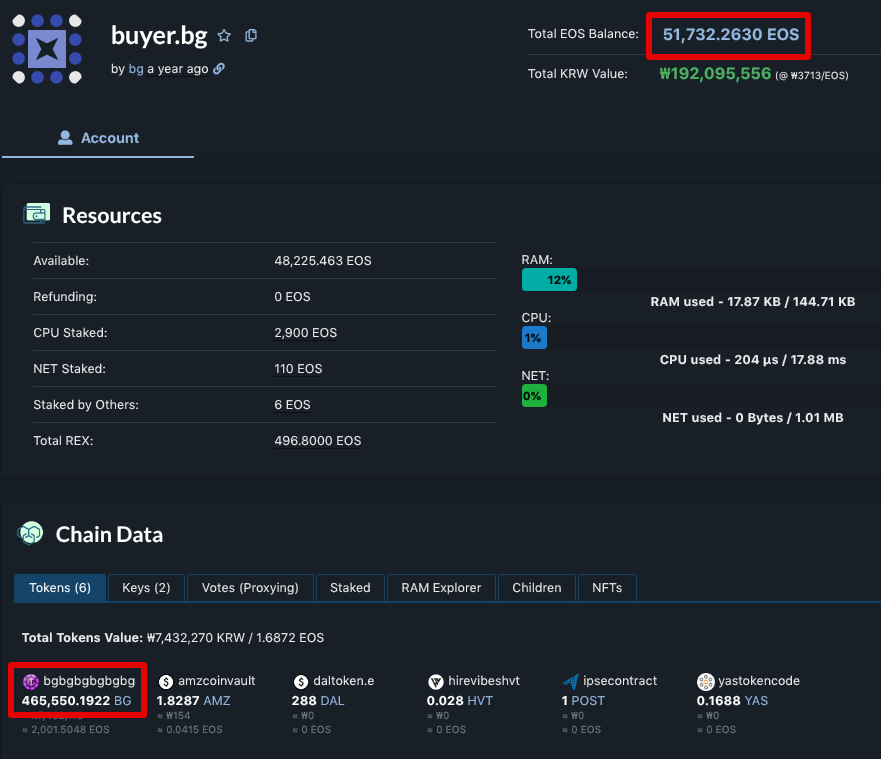The height and width of the screenshot is (759, 881).
Task: Open the NFTs tab
Action: click(607, 588)
